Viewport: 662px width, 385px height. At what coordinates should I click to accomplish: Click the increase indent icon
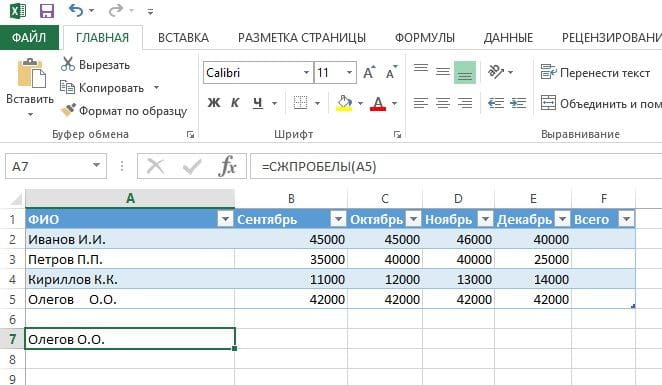coord(518,103)
